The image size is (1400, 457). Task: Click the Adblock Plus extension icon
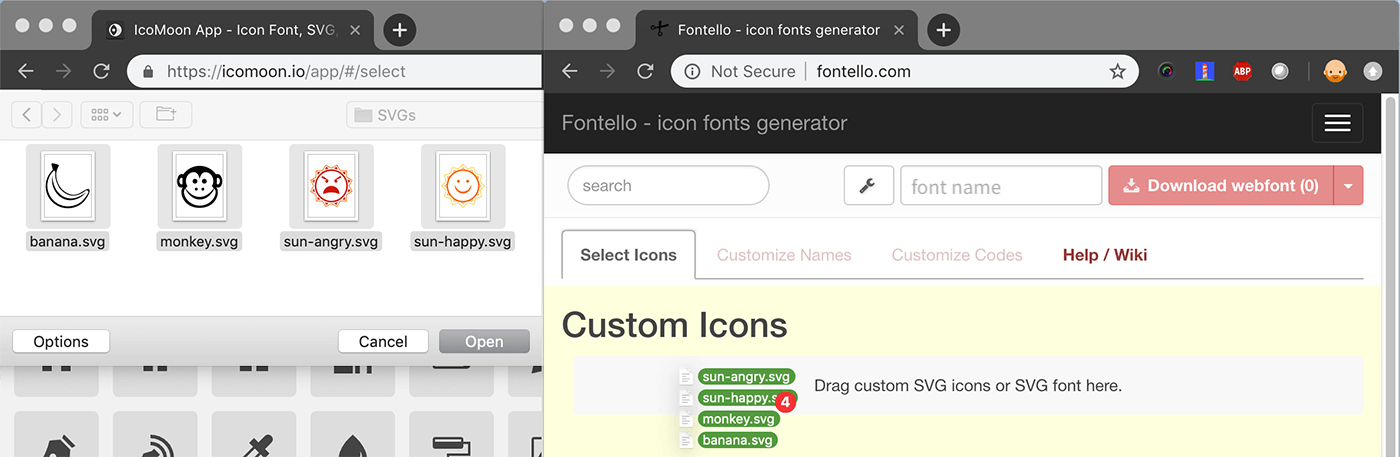pyautogui.click(x=1242, y=71)
